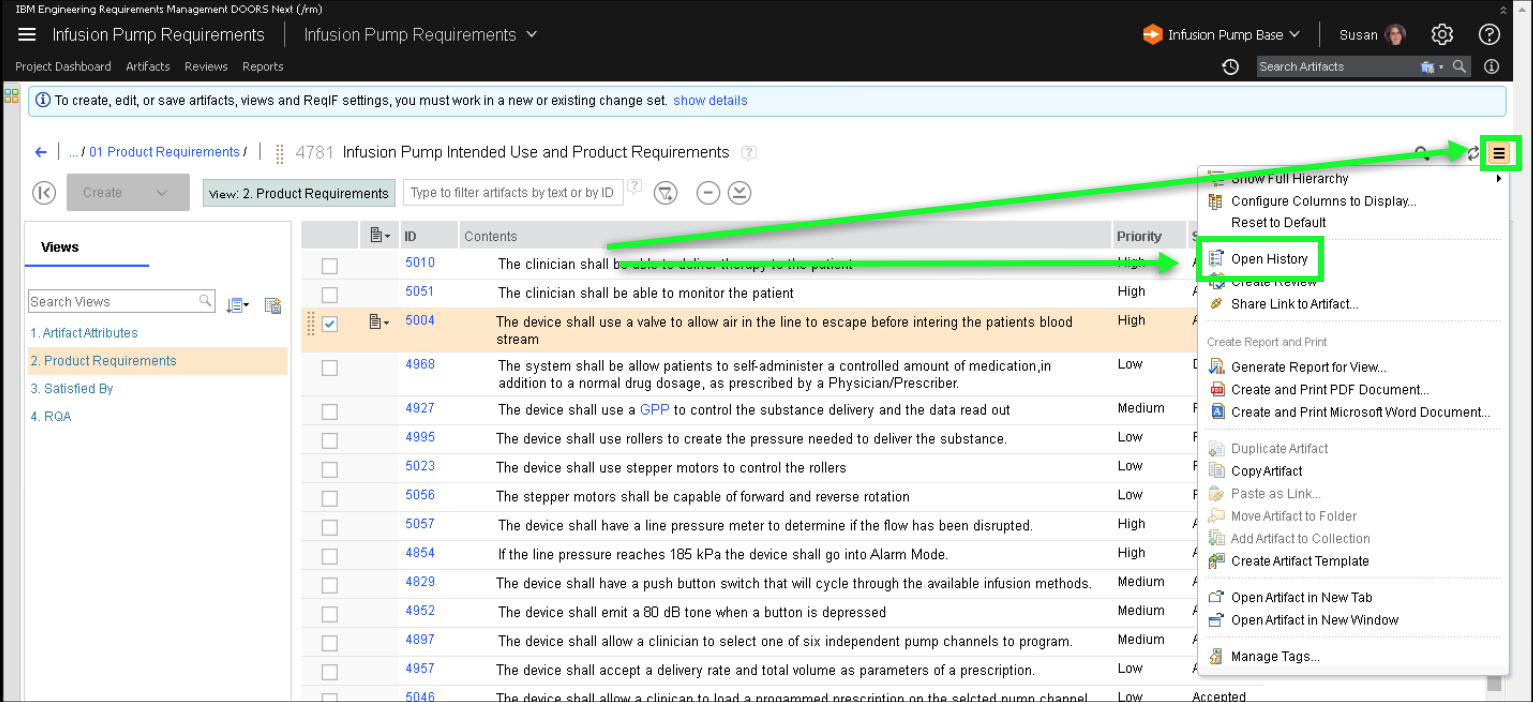Open the highlighted module actions menu icon
This screenshot has width=1533, height=702.
click(1499, 153)
